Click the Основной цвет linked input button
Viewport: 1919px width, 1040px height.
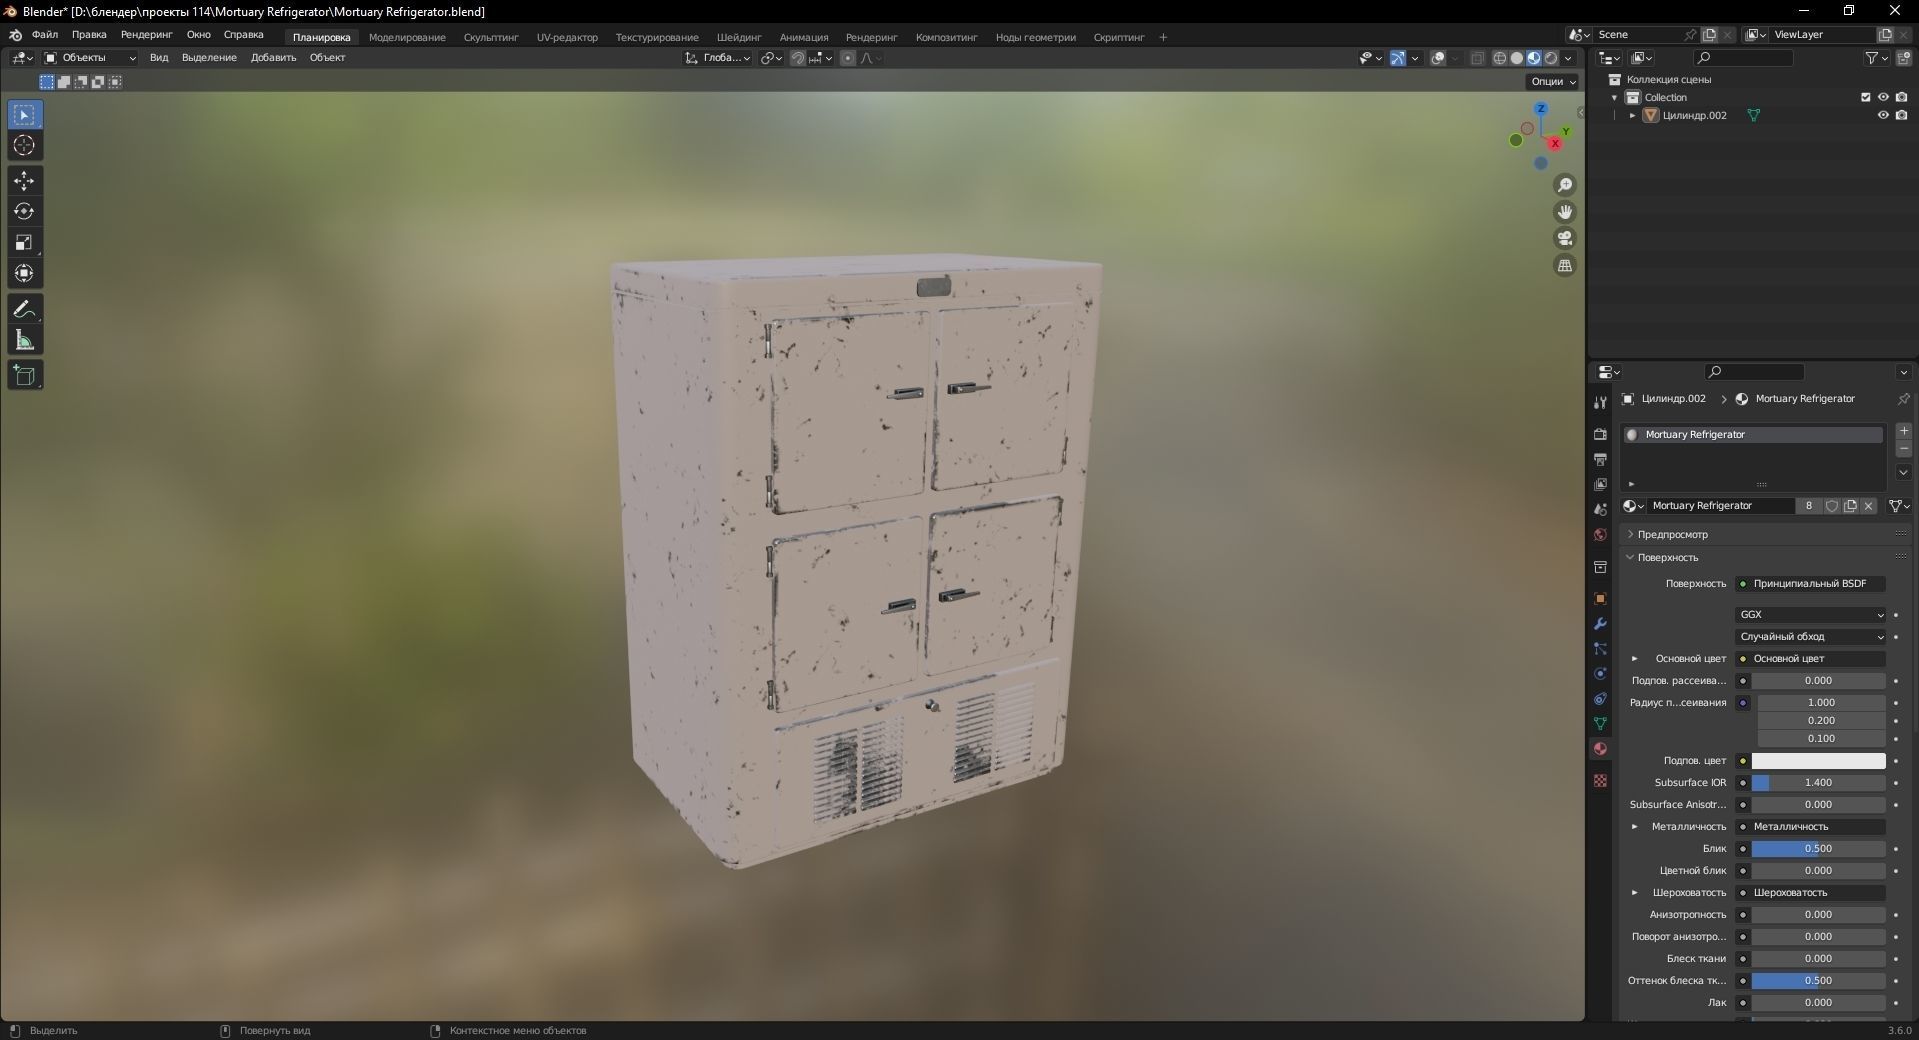point(1811,659)
